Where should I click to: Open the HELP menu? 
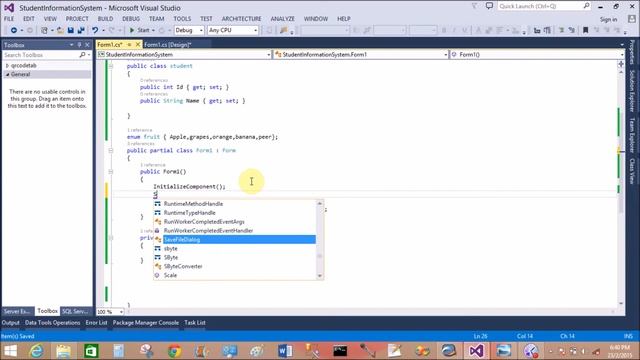344,19
